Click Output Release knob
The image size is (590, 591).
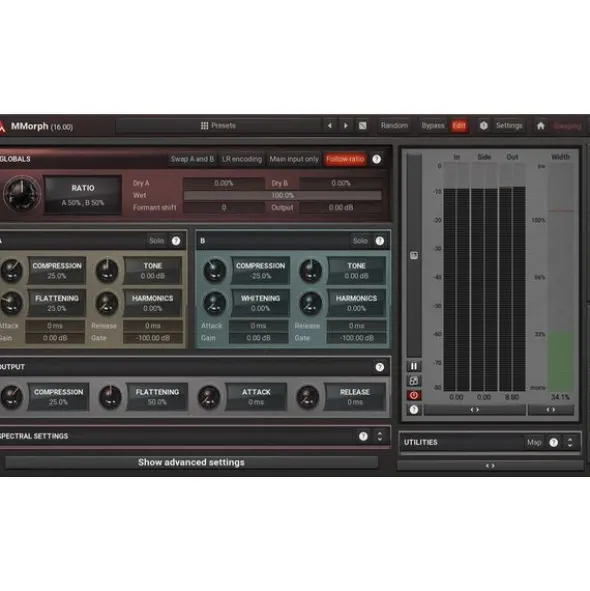tap(308, 397)
